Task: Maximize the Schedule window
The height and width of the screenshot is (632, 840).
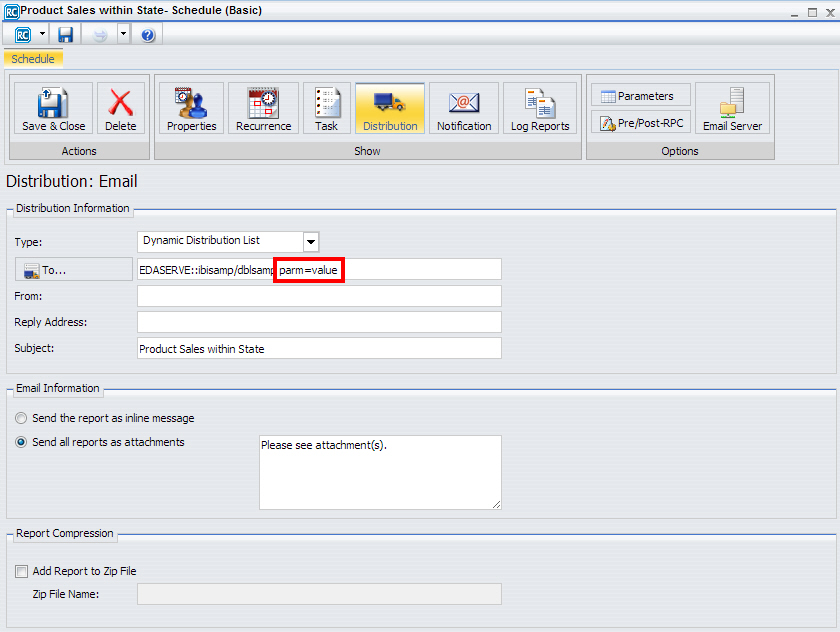Action: click(813, 12)
